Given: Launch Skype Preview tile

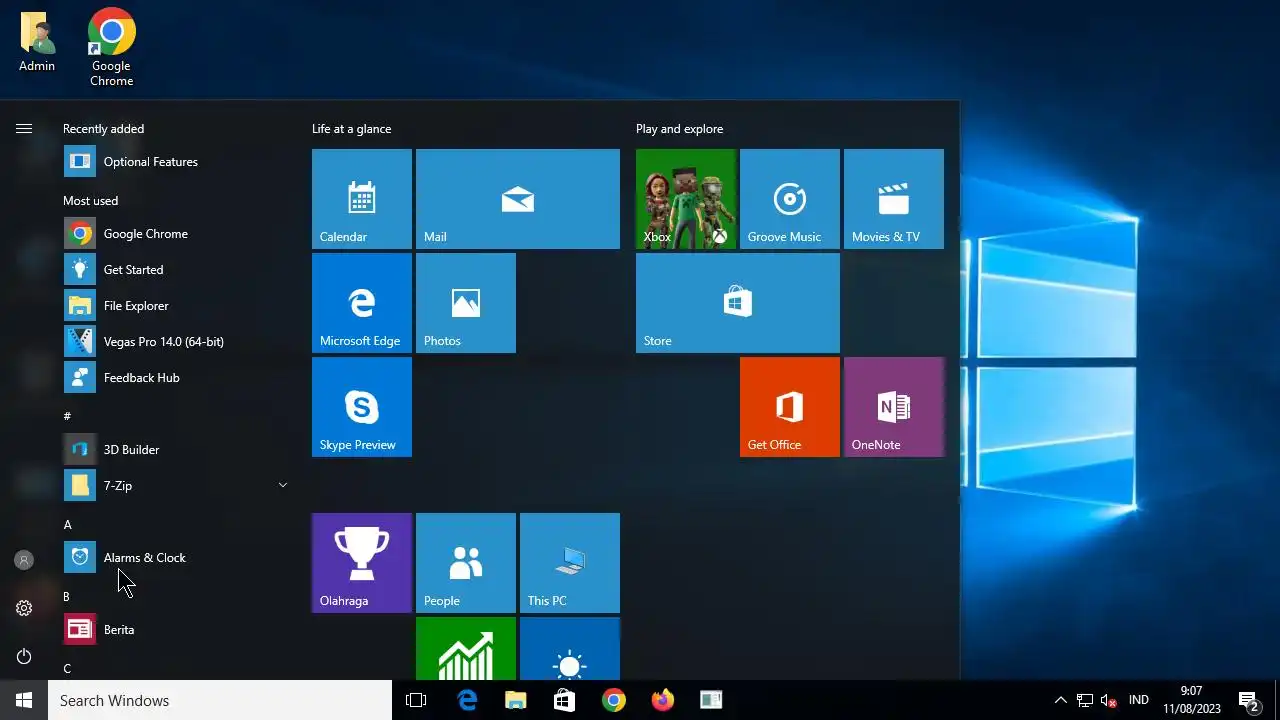Looking at the screenshot, I should (x=362, y=407).
